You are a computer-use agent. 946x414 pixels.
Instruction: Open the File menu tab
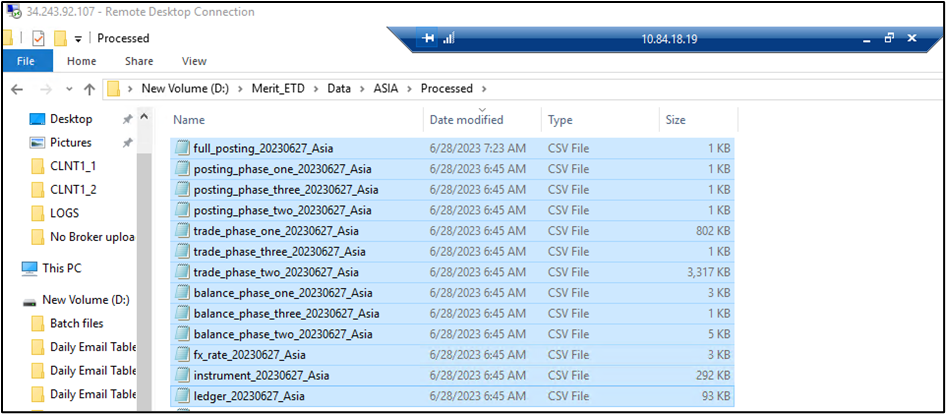tap(26, 61)
